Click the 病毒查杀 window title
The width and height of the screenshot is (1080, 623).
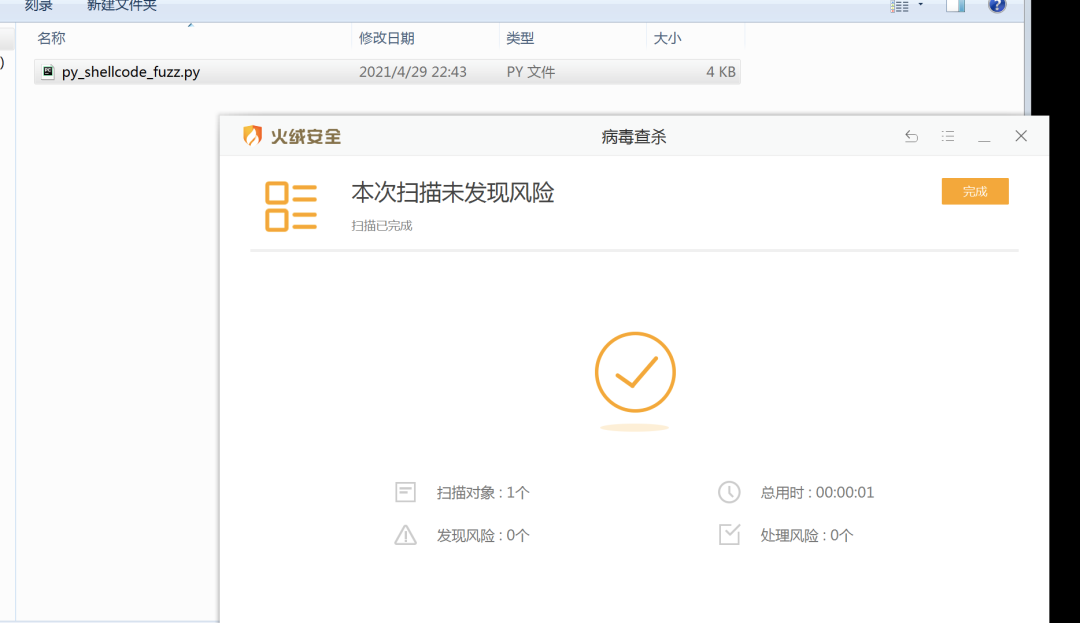point(634,137)
